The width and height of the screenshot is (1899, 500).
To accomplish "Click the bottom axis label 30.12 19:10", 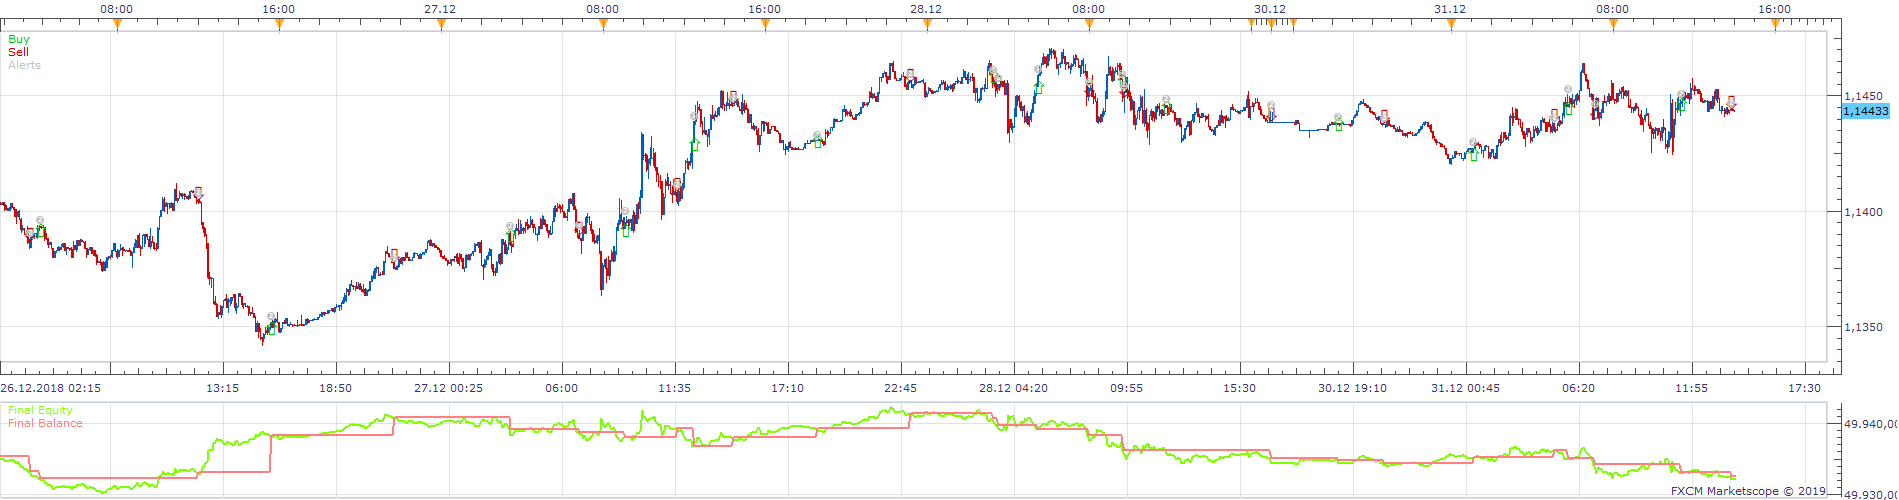I will point(1352,388).
